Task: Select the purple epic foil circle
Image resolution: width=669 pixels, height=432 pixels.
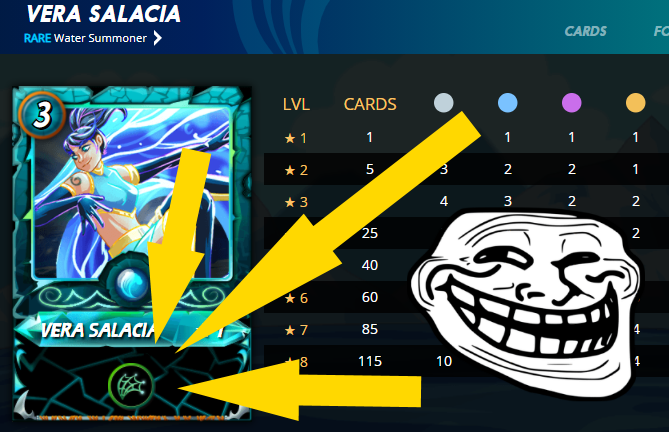Action: (x=571, y=103)
